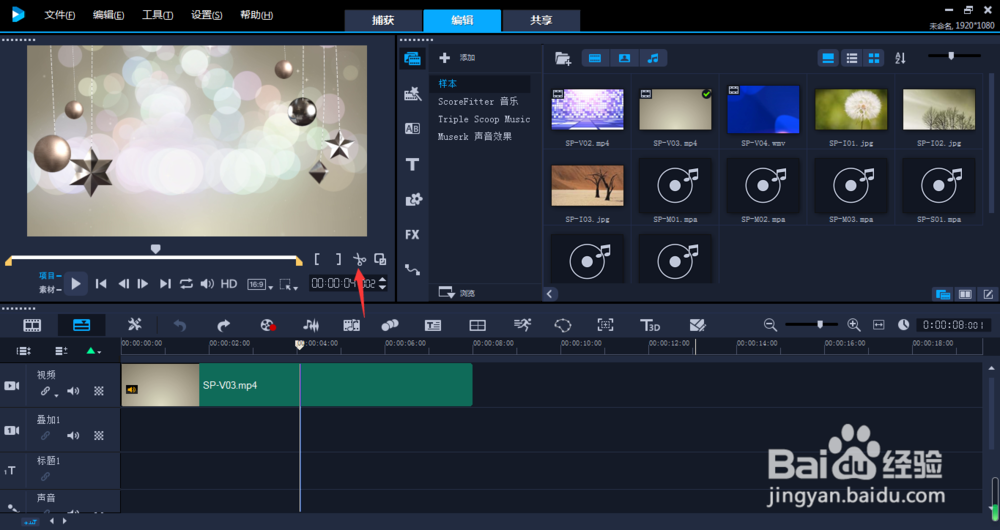1000x530 pixels.
Task: Switch to Timeline view
Action: coord(82,325)
